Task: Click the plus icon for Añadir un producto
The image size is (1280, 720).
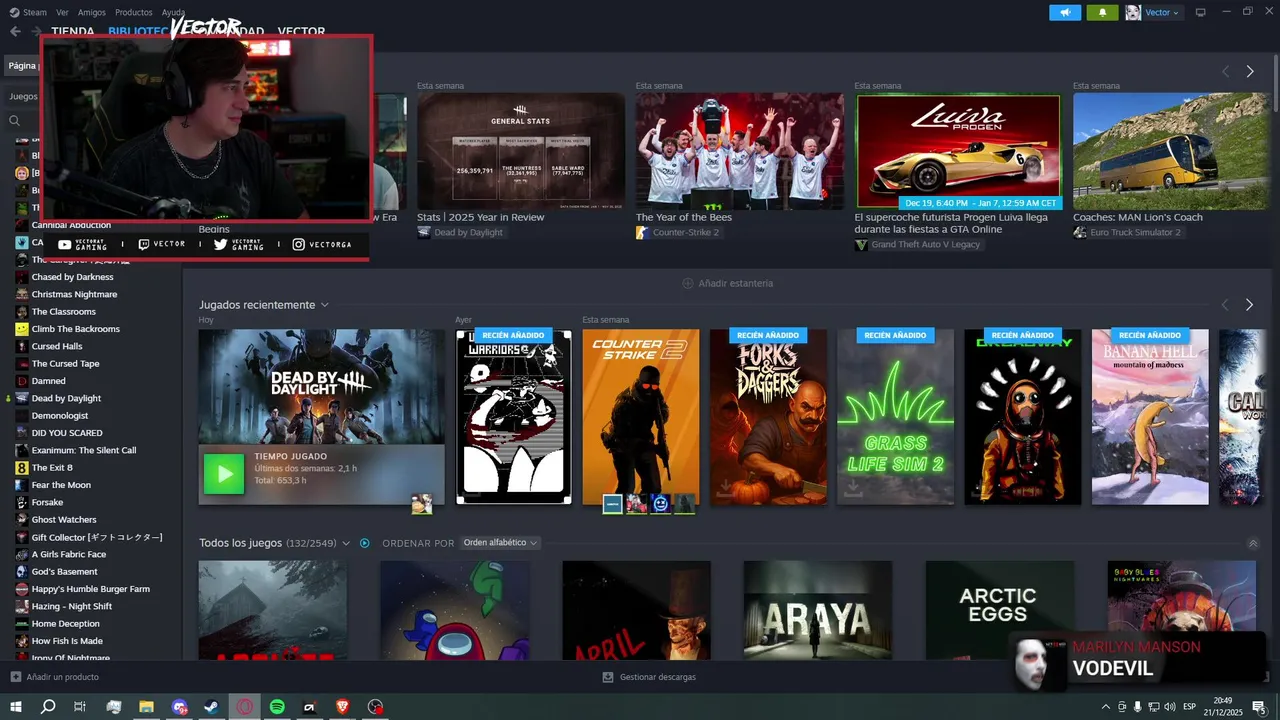Action: pyautogui.click(x=15, y=677)
